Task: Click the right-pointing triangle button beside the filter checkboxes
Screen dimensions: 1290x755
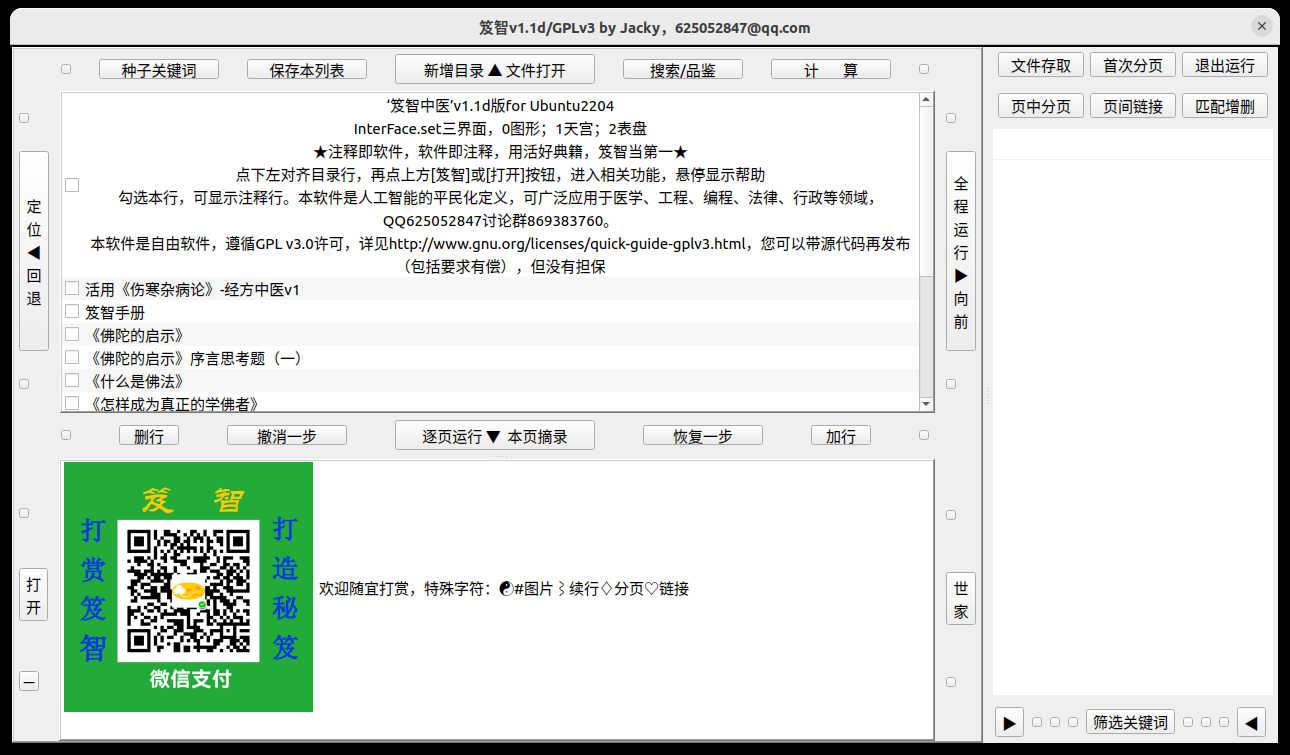Action: (x=1009, y=721)
